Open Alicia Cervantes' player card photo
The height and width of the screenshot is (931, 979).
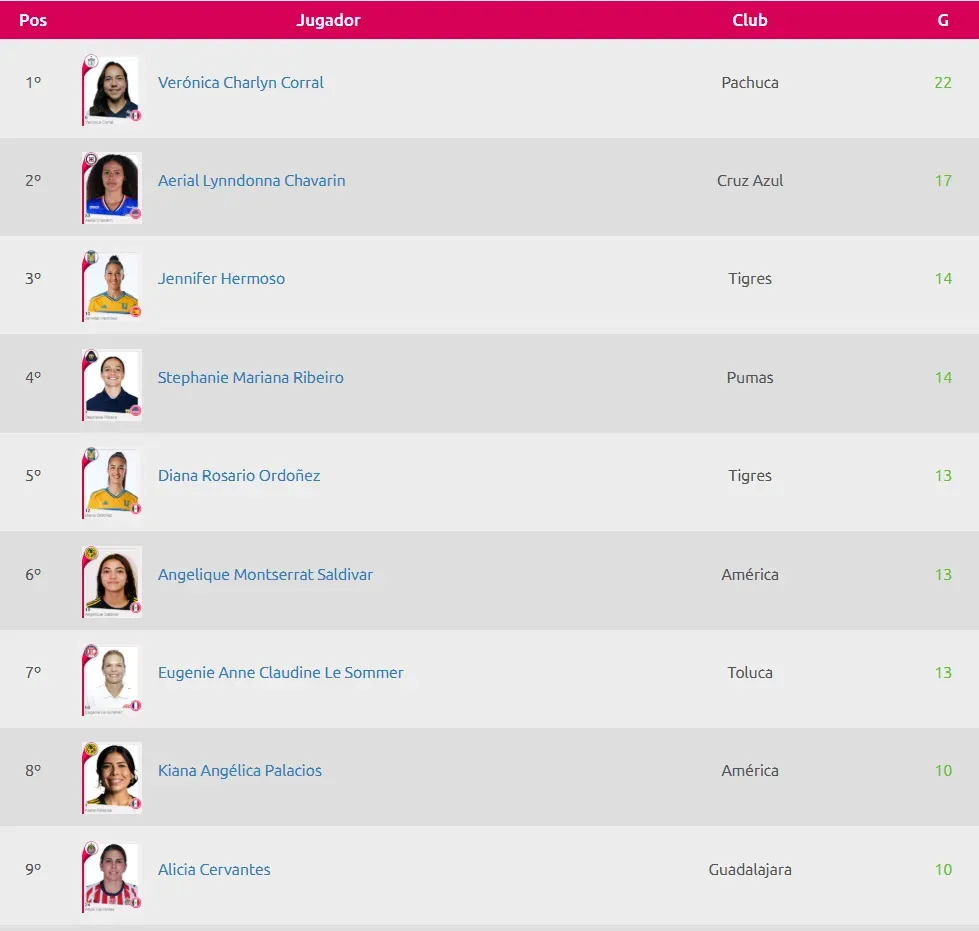[112, 876]
